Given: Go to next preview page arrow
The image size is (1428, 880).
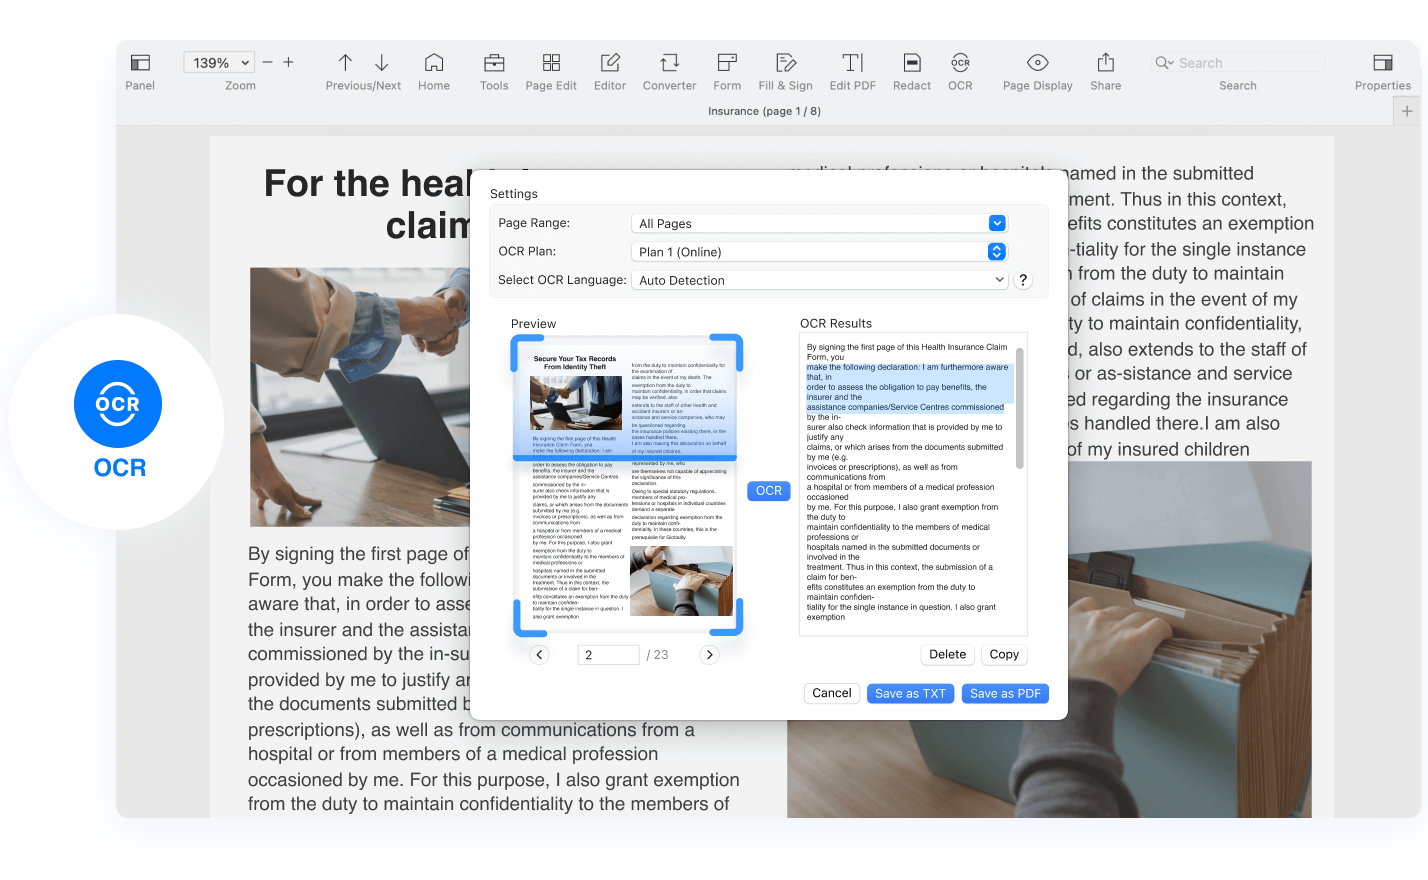Looking at the screenshot, I should click(x=709, y=655).
